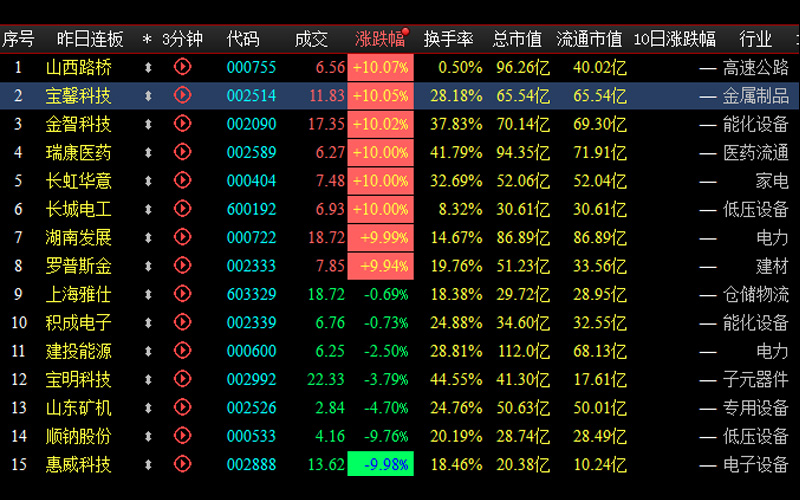Select stock name 山西路桥

click(x=79, y=67)
